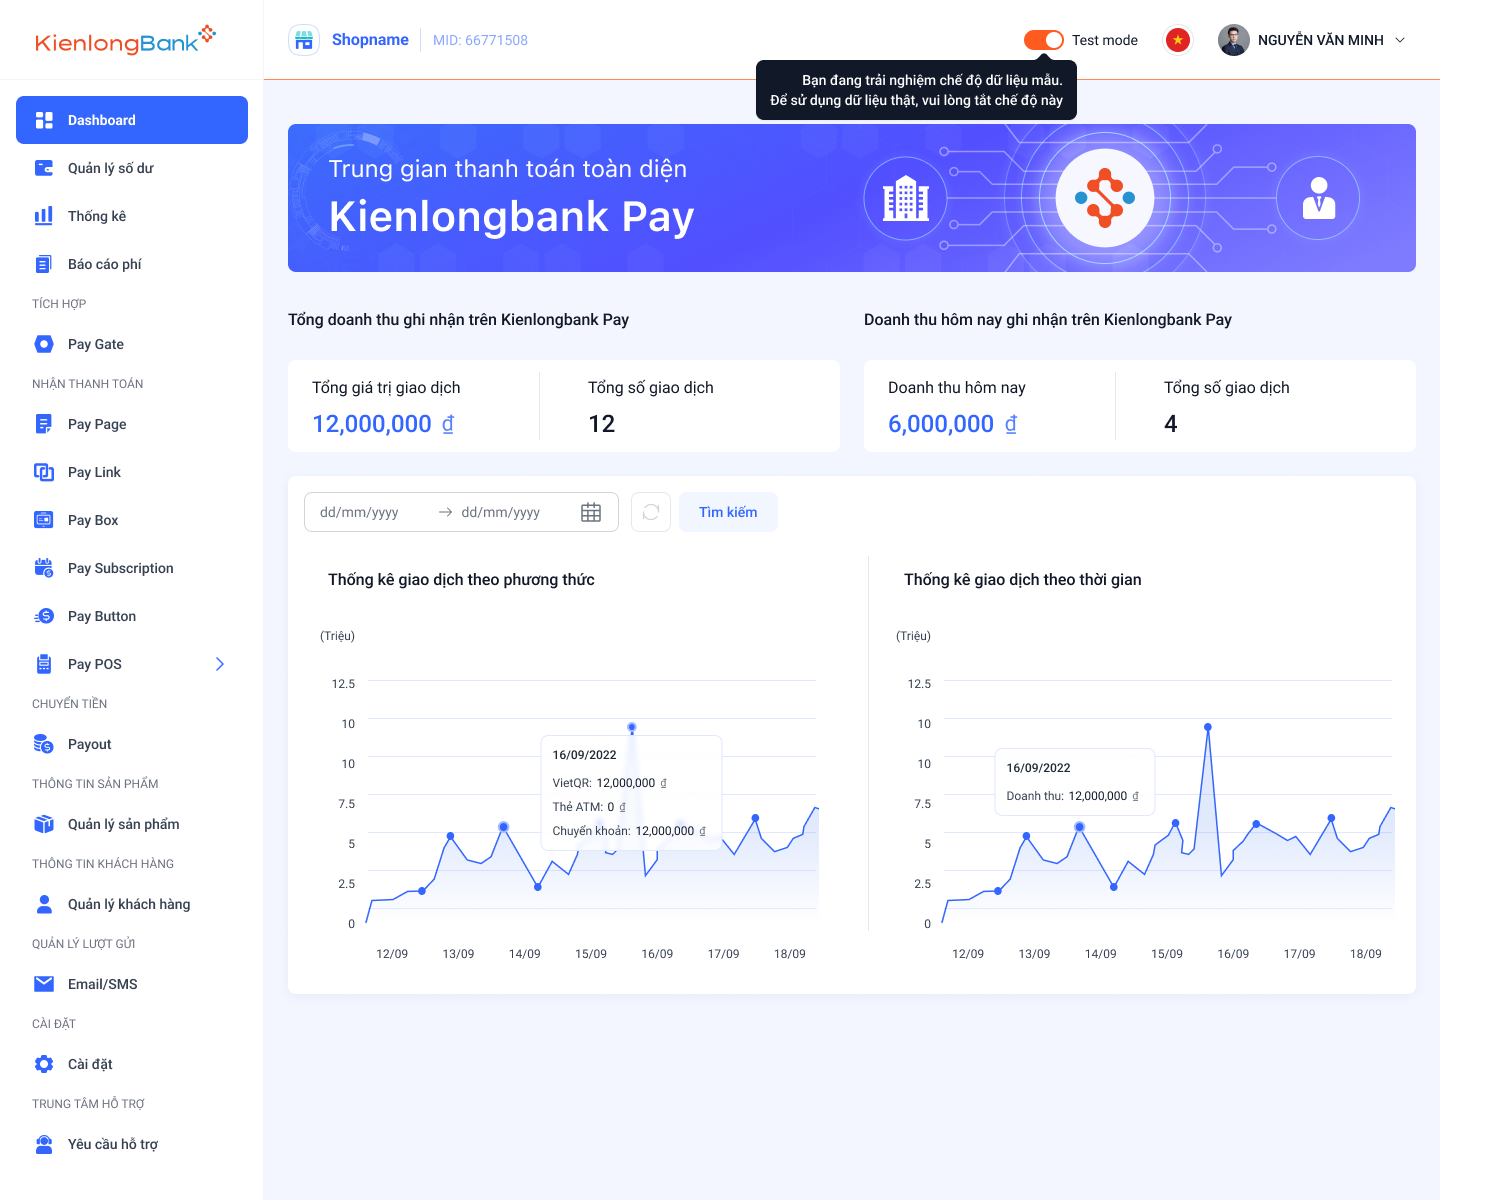Click the Pay Subscription calendar icon
This screenshot has height=1200, width=1504.
tap(44, 568)
